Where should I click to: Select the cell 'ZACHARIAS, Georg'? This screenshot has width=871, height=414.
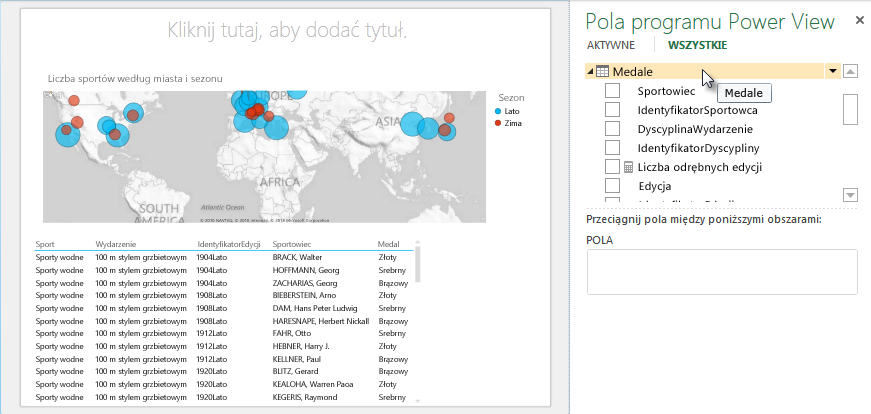click(x=304, y=283)
